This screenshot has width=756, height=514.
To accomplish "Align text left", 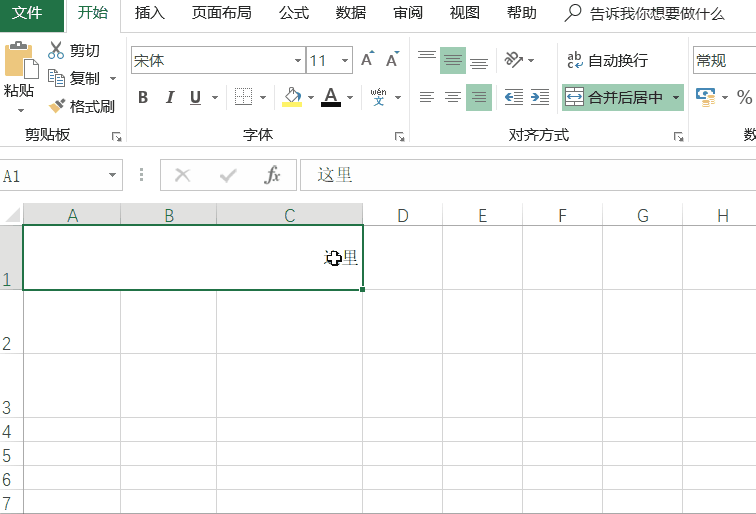I will tap(427, 97).
